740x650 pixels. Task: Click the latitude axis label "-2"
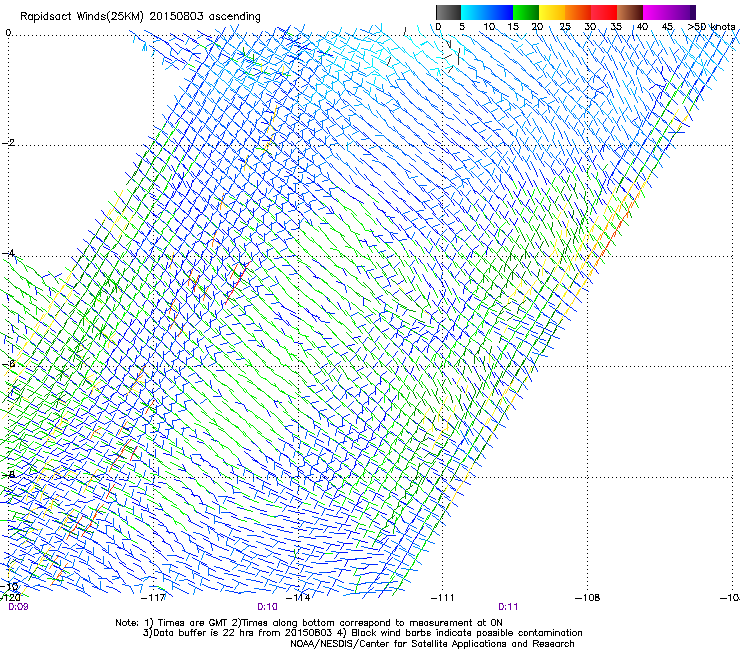8,143
